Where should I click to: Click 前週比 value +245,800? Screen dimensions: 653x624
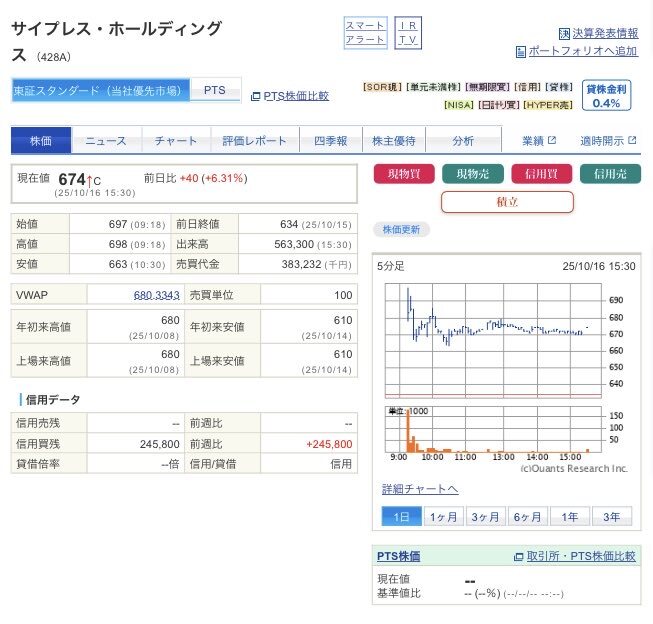click(x=329, y=444)
